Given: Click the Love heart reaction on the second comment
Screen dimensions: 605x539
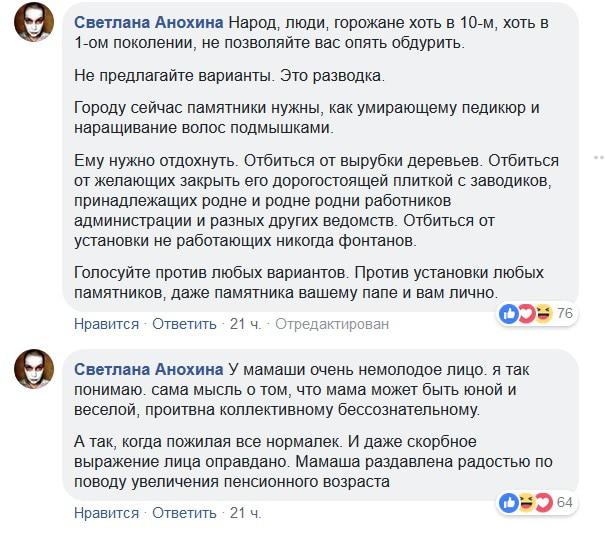Looking at the screenshot, I should click(x=542, y=501).
